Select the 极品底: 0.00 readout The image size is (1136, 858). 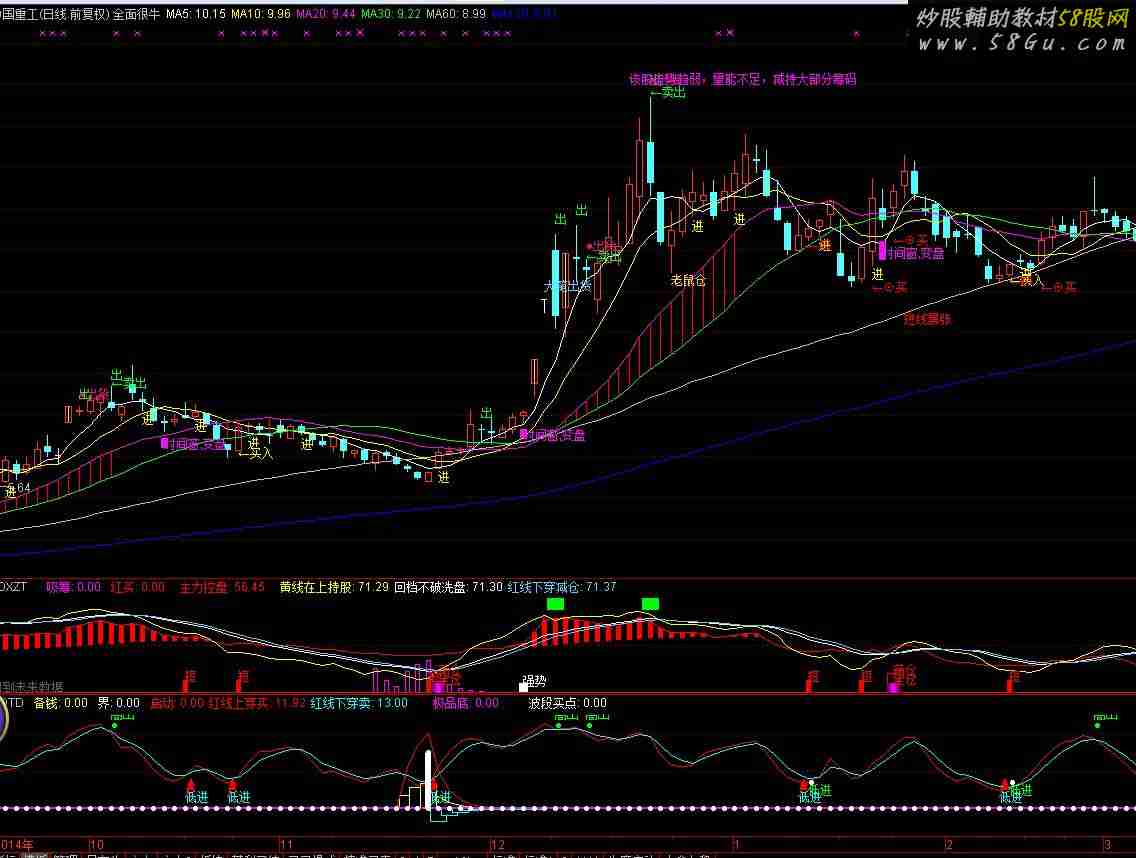coord(466,703)
